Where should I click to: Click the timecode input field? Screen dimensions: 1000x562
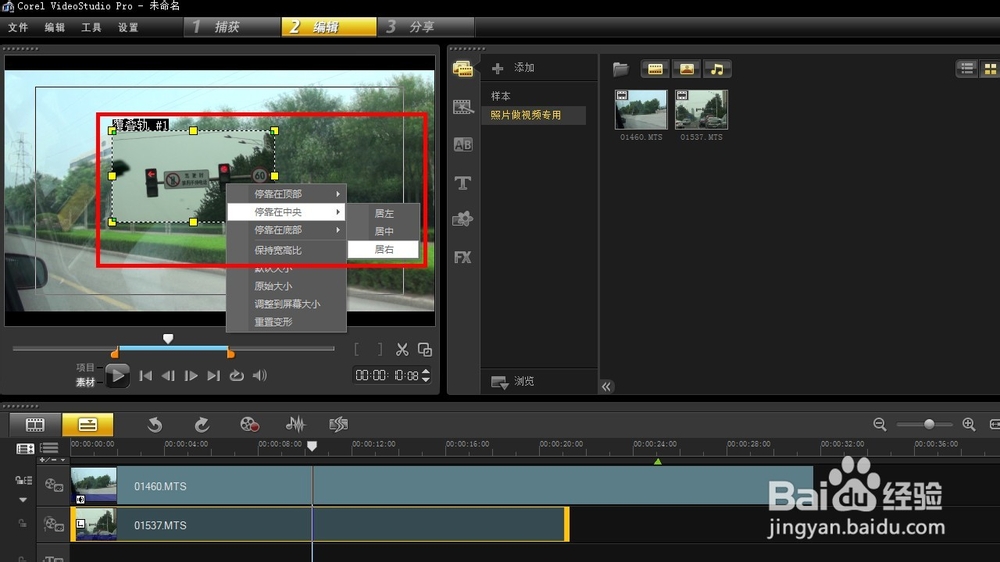tap(387, 376)
